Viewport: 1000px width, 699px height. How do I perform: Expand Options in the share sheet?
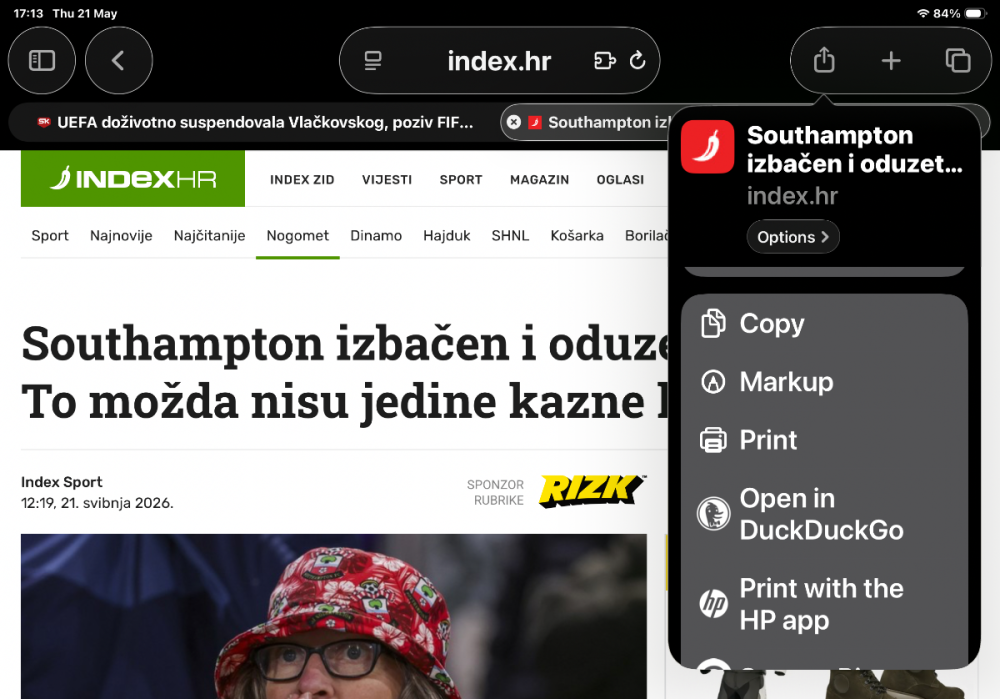(x=793, y=237)
